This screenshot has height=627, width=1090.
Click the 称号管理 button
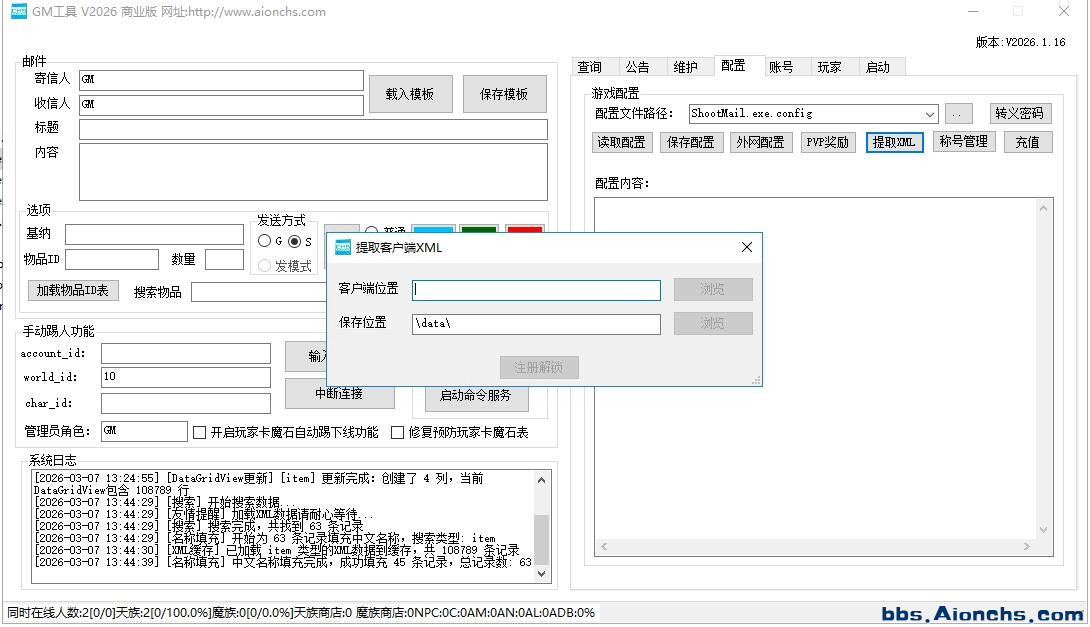(963, 142)
